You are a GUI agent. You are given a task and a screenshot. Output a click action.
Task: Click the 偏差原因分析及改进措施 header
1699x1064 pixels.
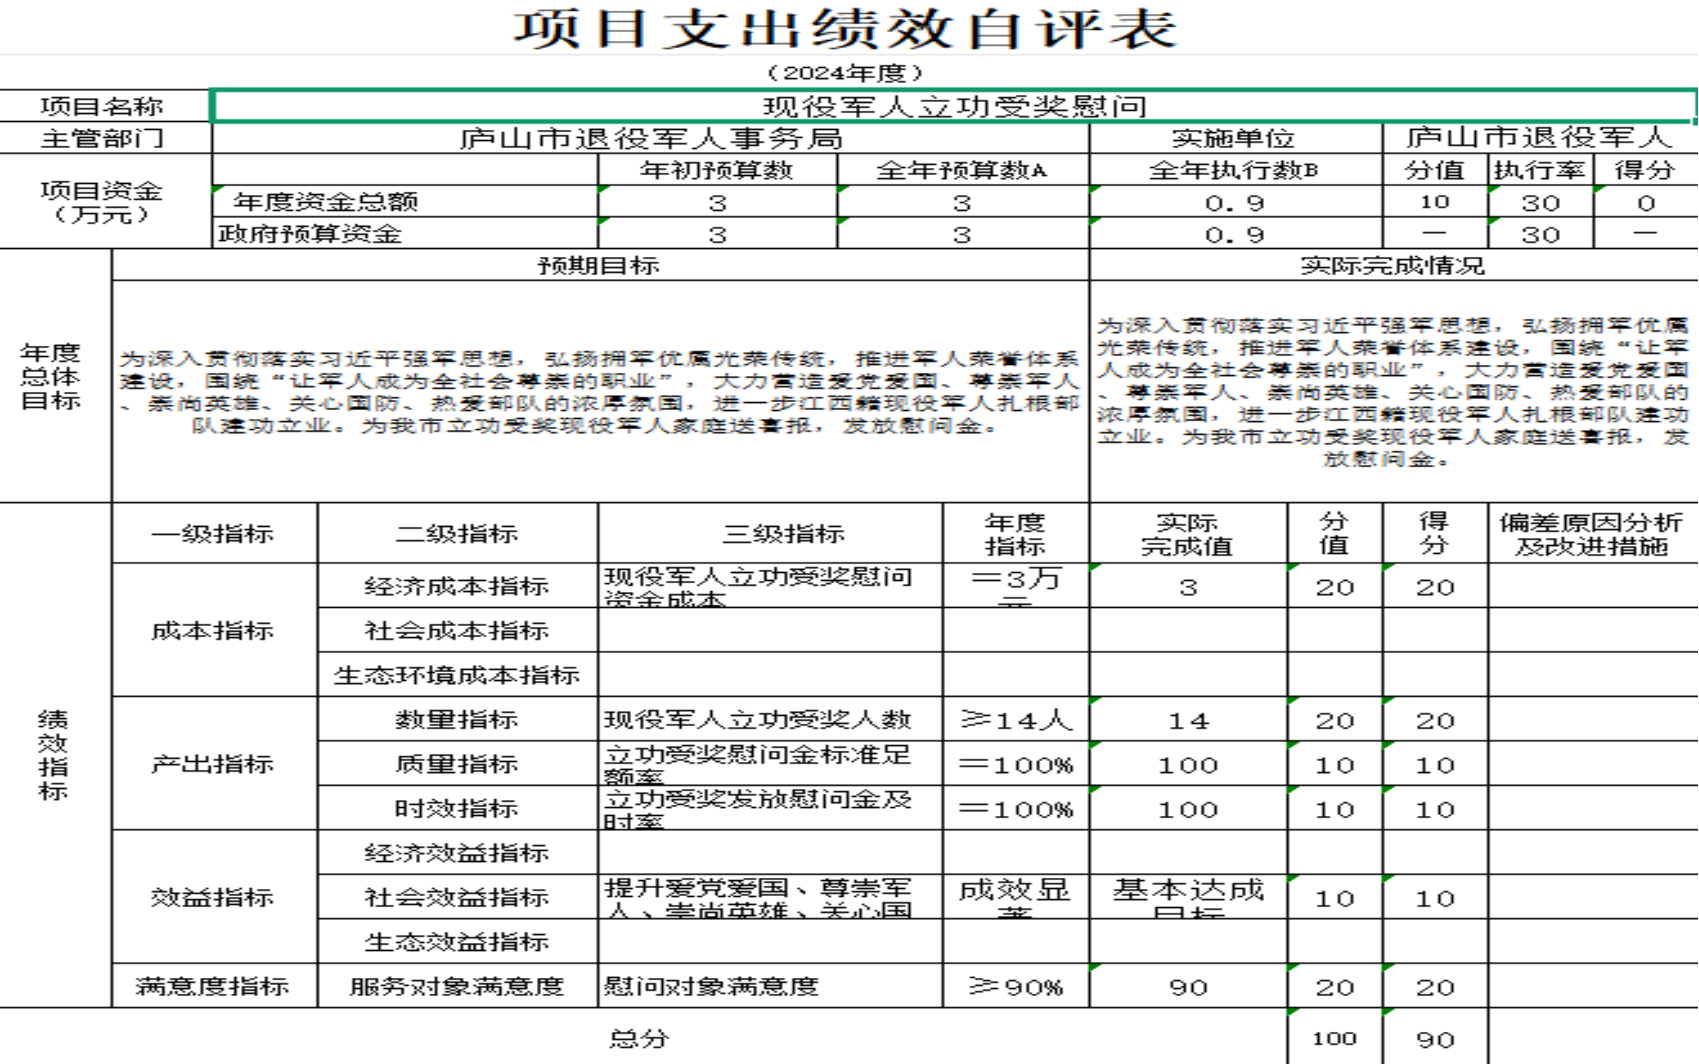pos(1590,534)
